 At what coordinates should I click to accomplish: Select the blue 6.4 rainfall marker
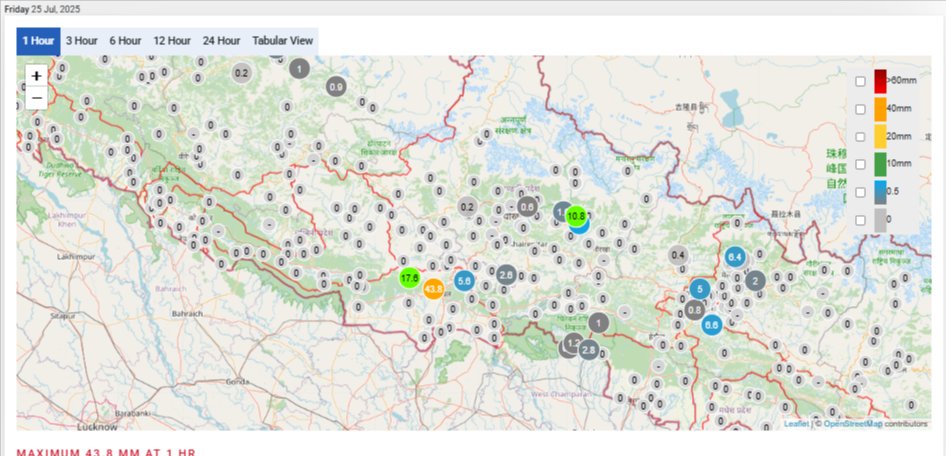(x=735, y=257)
